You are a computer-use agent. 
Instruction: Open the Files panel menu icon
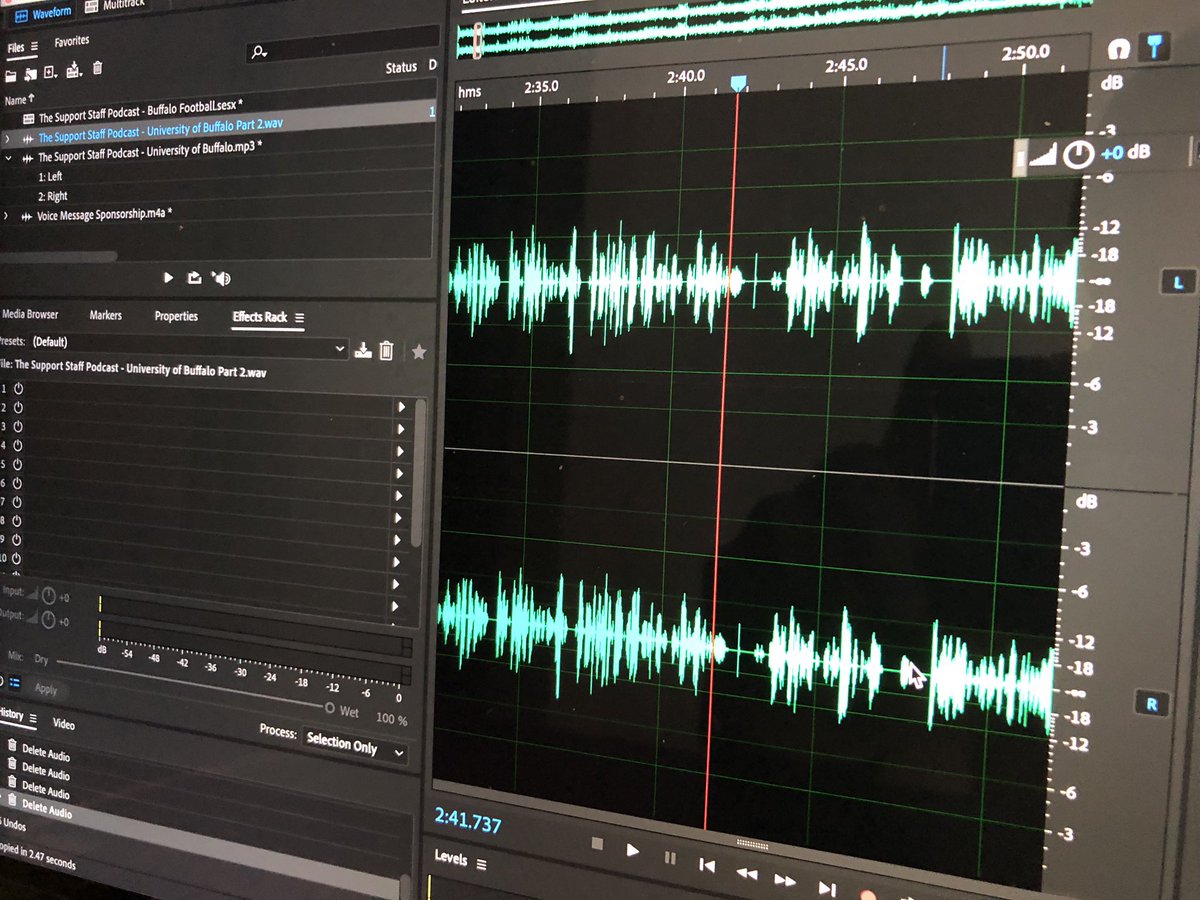pos(33,47)
